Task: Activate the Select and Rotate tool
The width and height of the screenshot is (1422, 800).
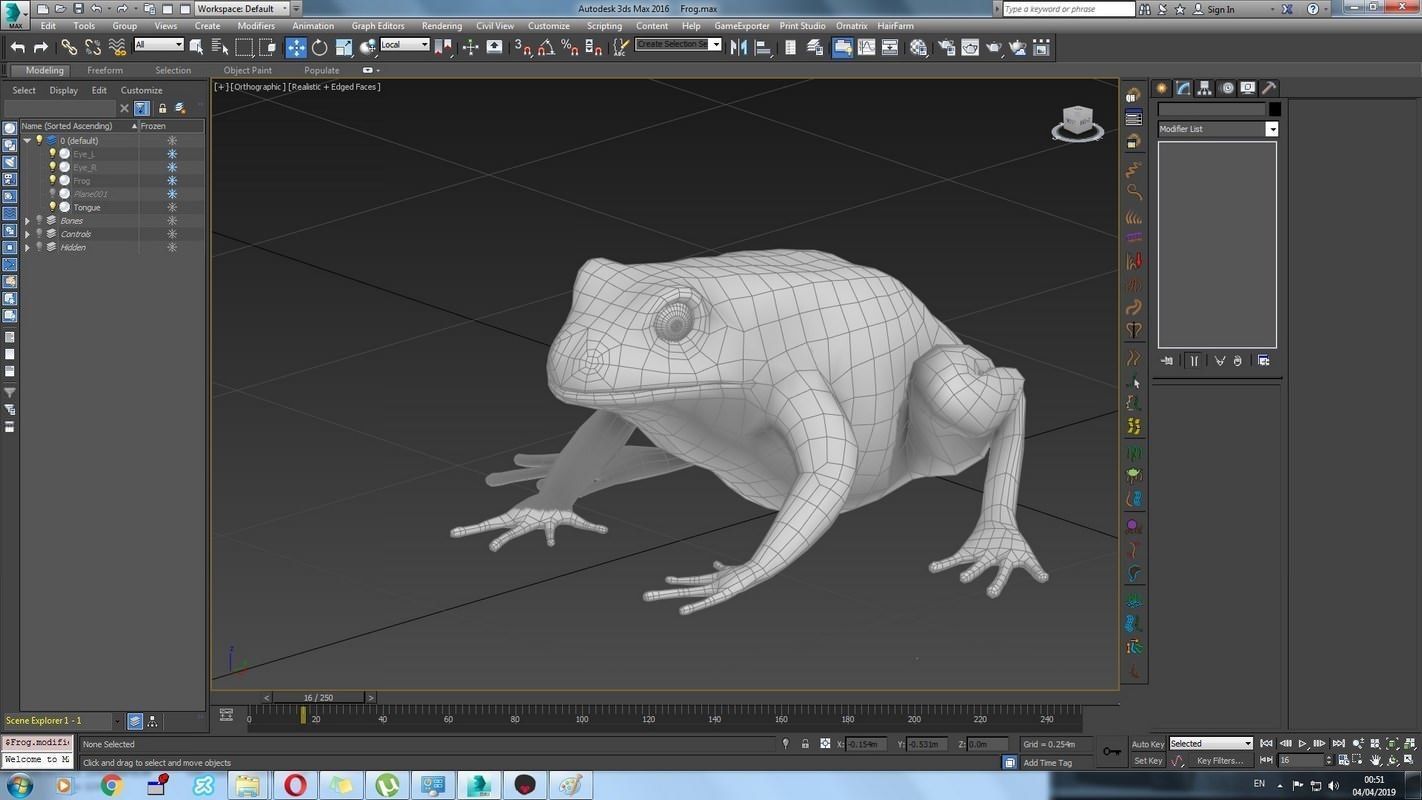Action: pyautogui.click(x=320, y=47)
